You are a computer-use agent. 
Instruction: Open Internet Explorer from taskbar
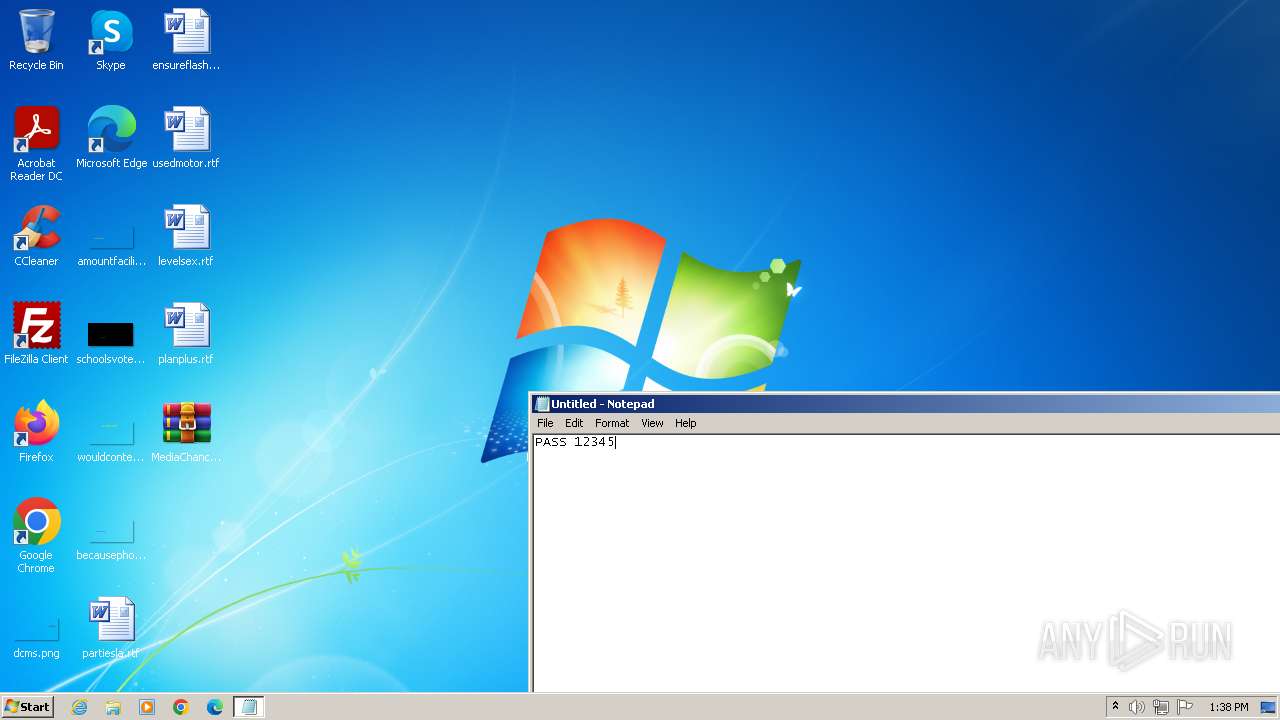[80, 707]
